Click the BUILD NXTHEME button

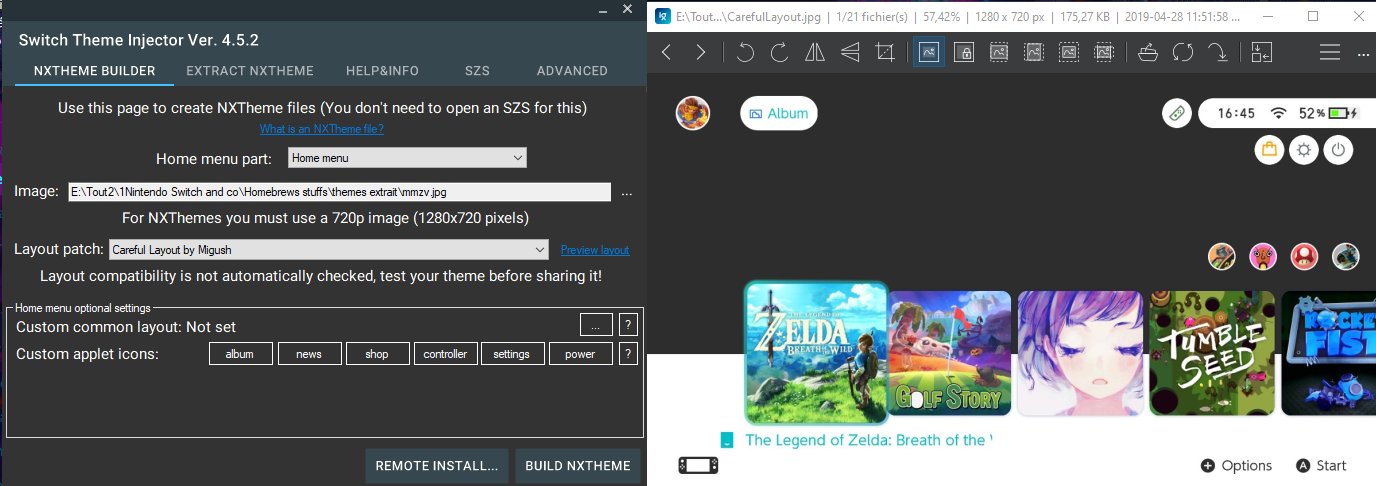click(578, 466)
